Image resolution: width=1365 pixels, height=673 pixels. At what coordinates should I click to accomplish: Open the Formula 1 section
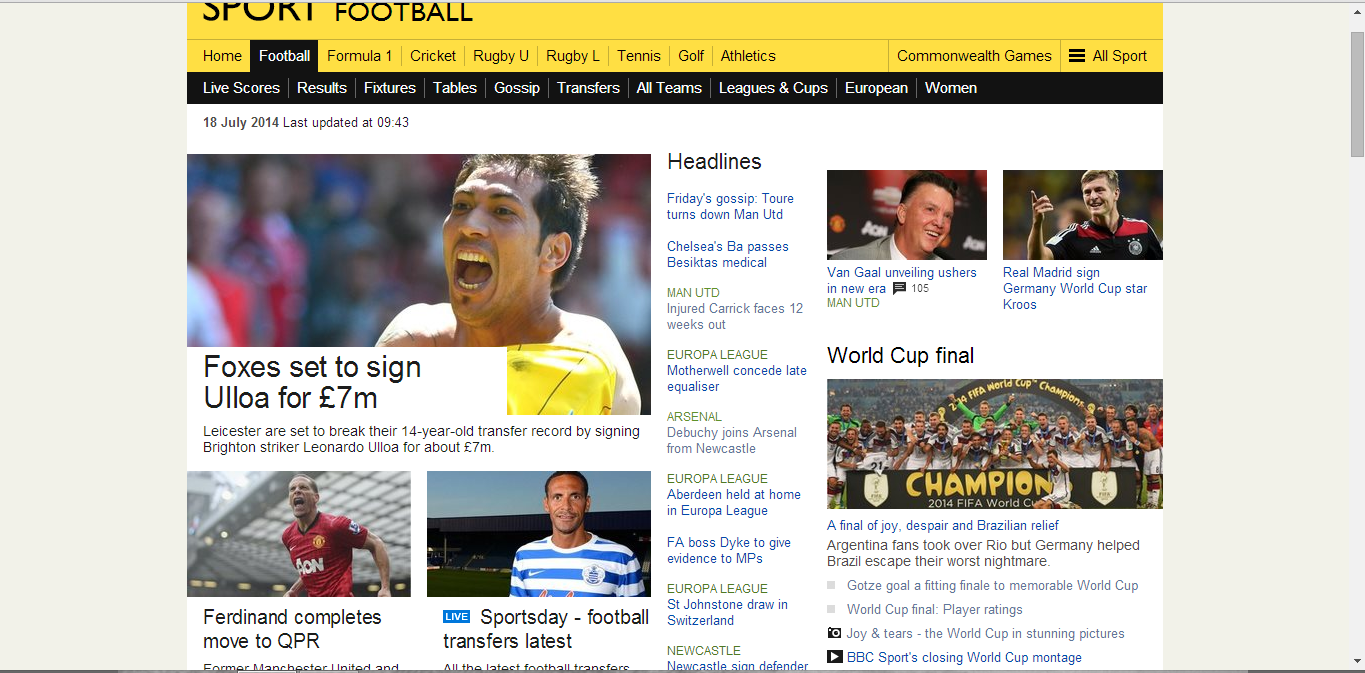[359, 56]
